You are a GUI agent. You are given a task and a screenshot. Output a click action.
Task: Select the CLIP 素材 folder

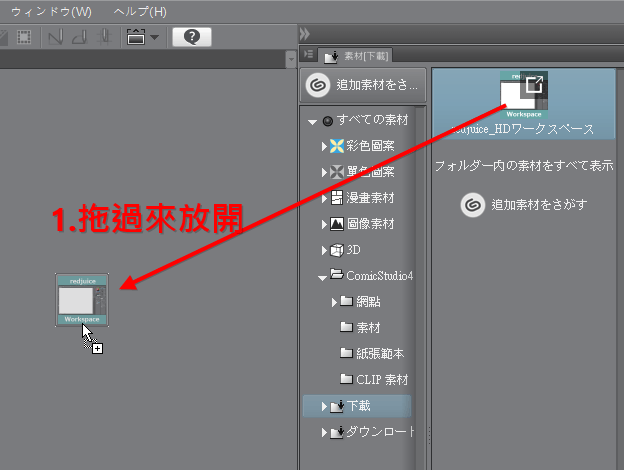(x=381, y=380)
